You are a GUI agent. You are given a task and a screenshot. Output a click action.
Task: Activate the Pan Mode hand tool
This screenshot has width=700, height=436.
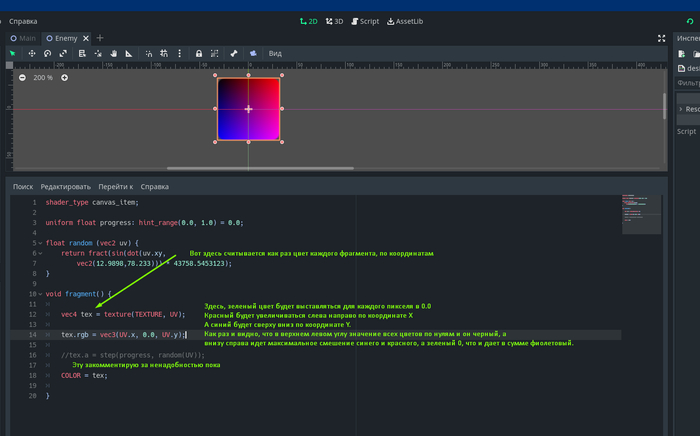(114, 53)
